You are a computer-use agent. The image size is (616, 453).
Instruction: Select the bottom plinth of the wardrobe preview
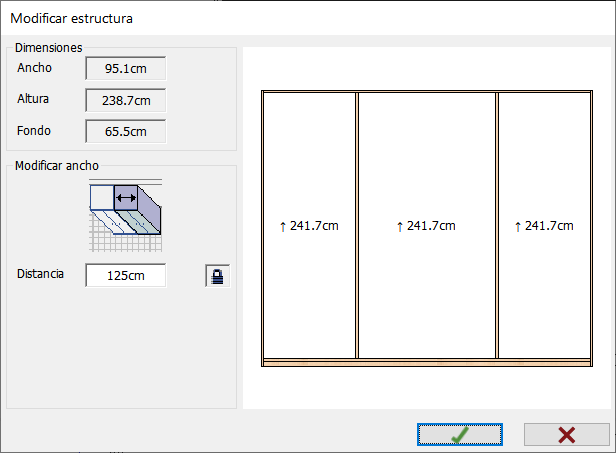pos(427,362)
